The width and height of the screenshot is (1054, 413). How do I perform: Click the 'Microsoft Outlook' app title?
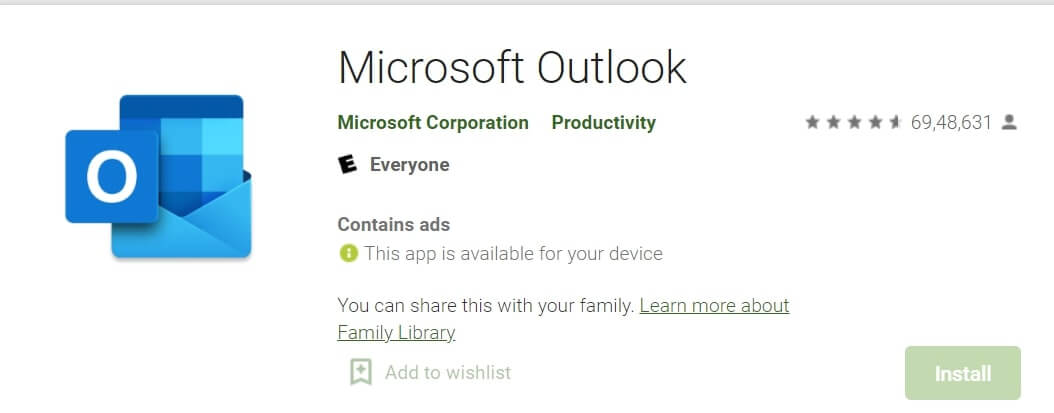point(512,67)
